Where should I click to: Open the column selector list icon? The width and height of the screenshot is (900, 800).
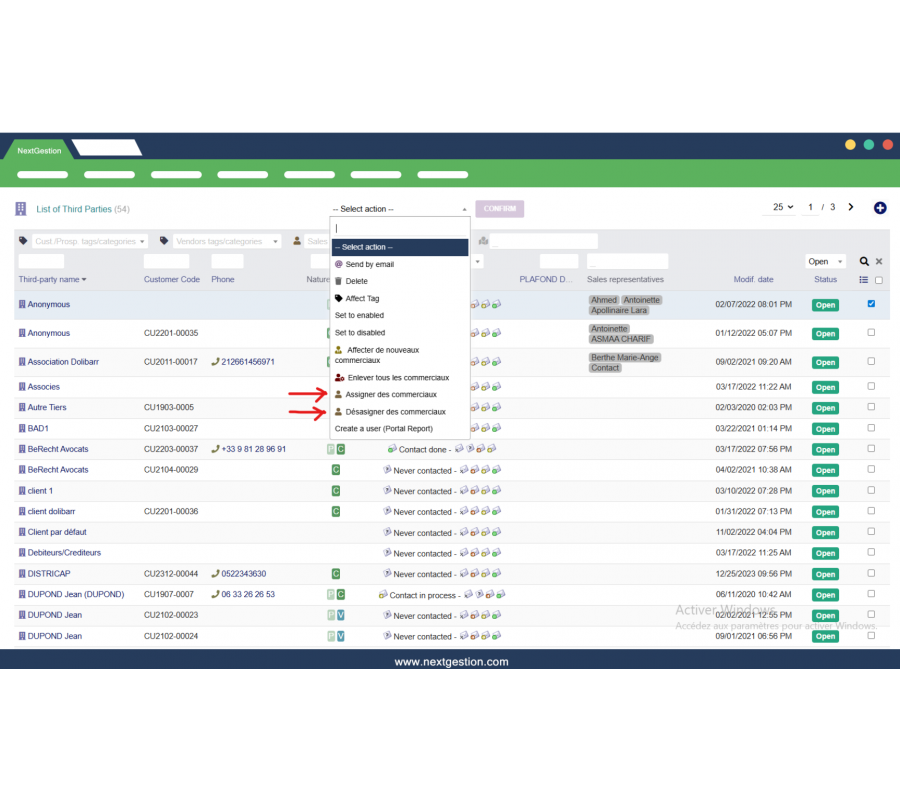pos(864,280)
